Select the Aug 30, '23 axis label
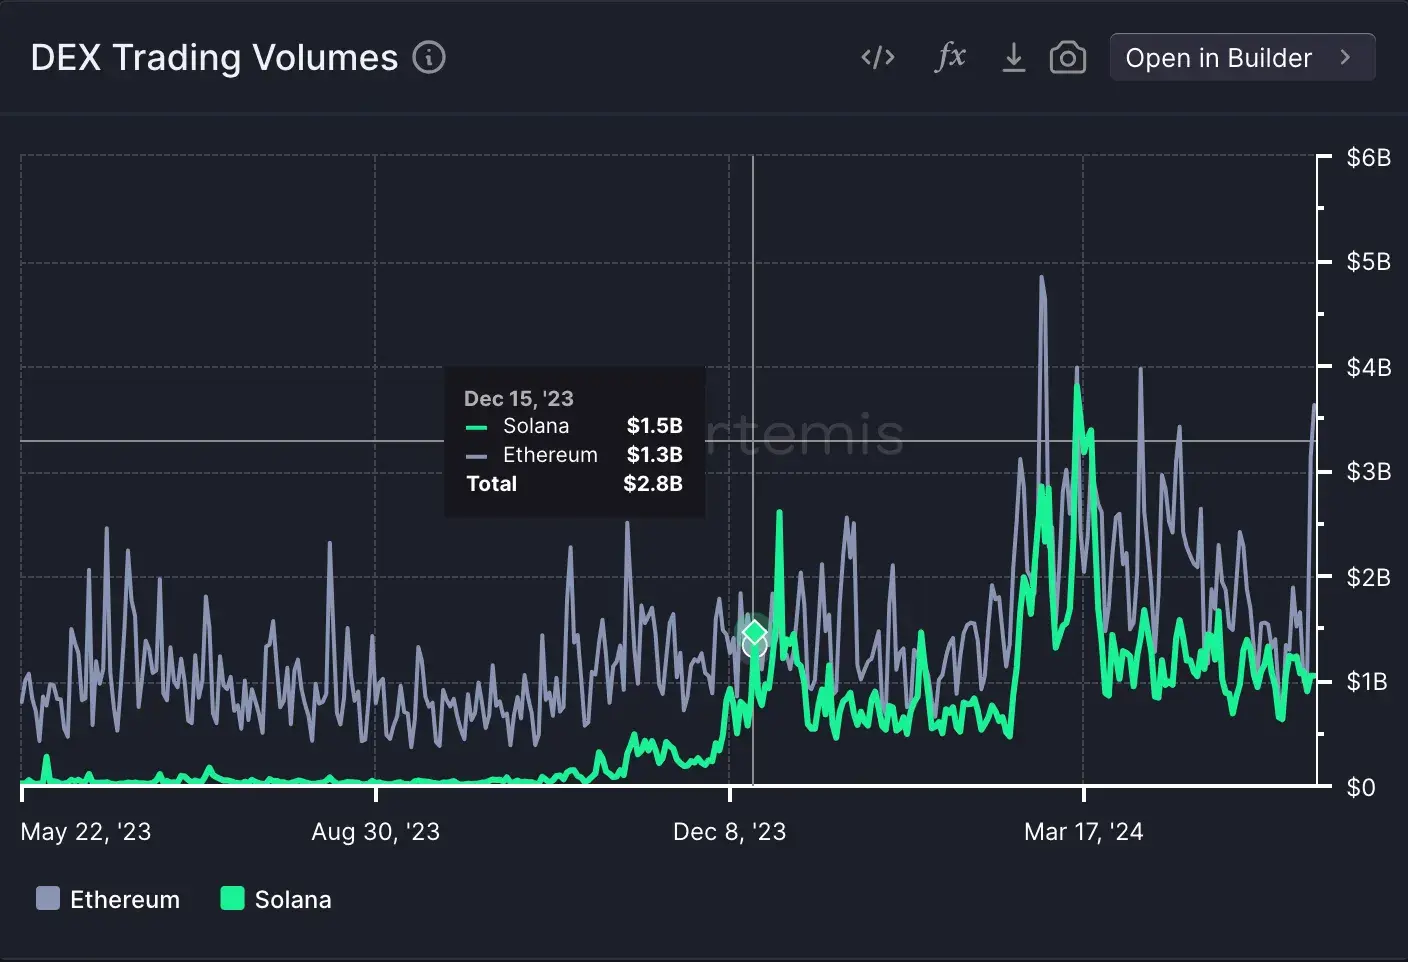1408x962 pixels. pos(376,832)
